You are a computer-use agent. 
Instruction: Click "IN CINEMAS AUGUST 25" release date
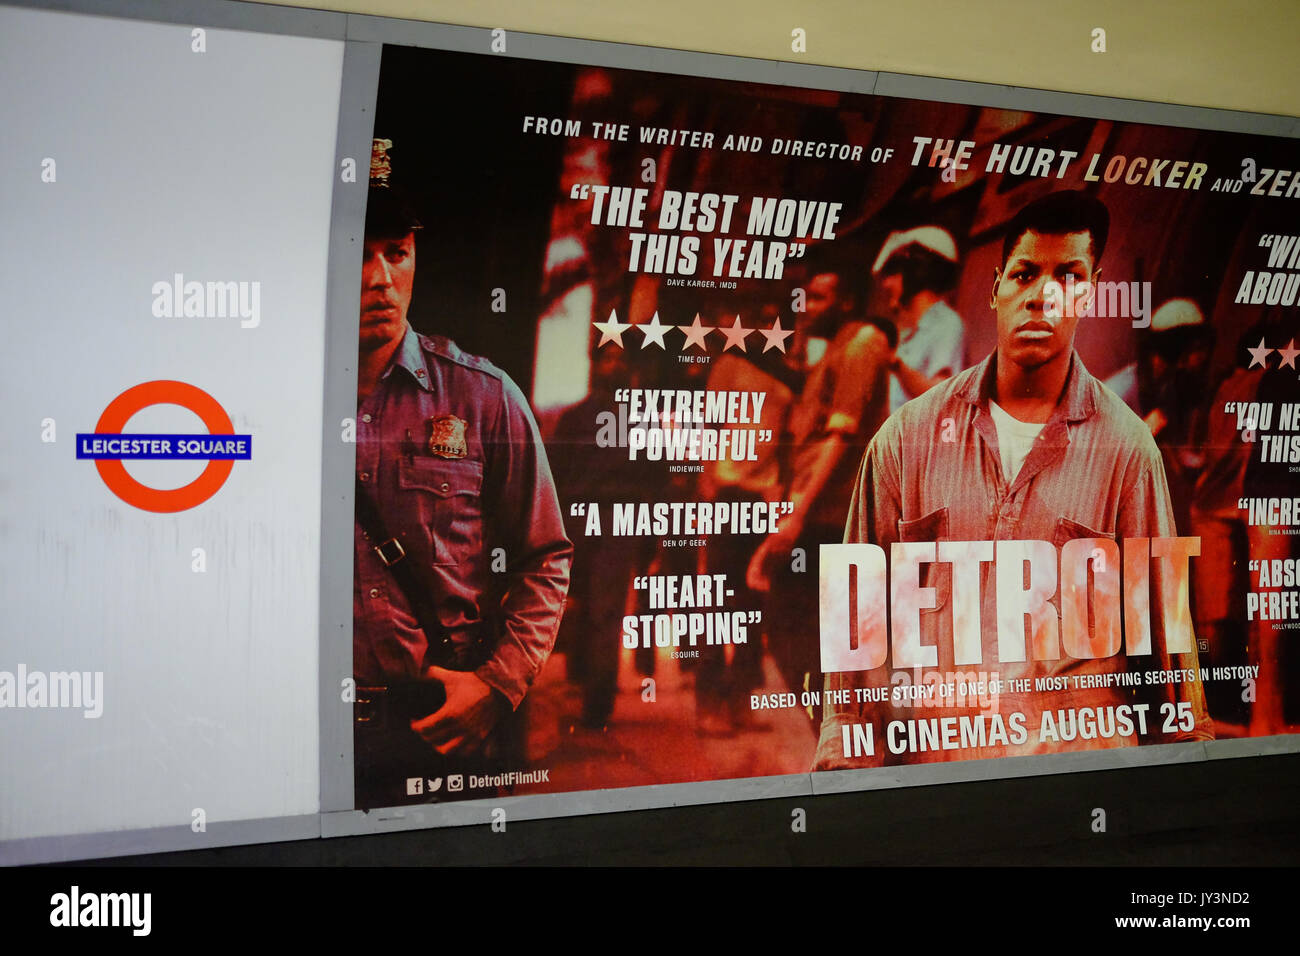[x=1018, y=729]
